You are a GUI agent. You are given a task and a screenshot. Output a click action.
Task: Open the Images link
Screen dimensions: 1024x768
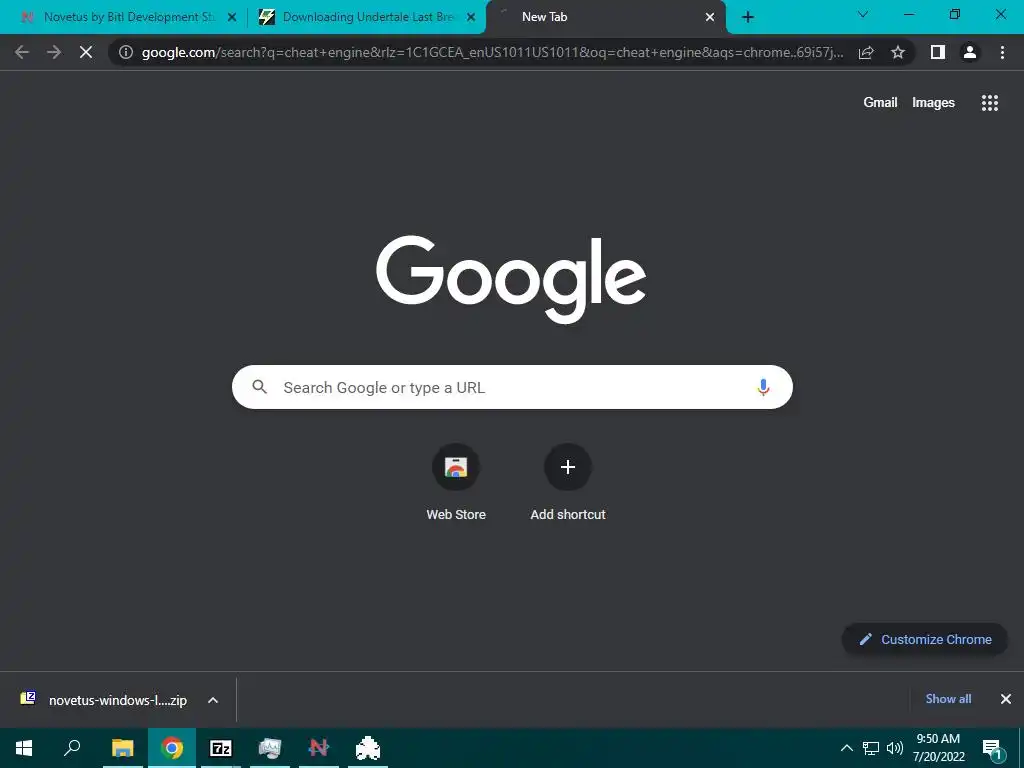933,103
